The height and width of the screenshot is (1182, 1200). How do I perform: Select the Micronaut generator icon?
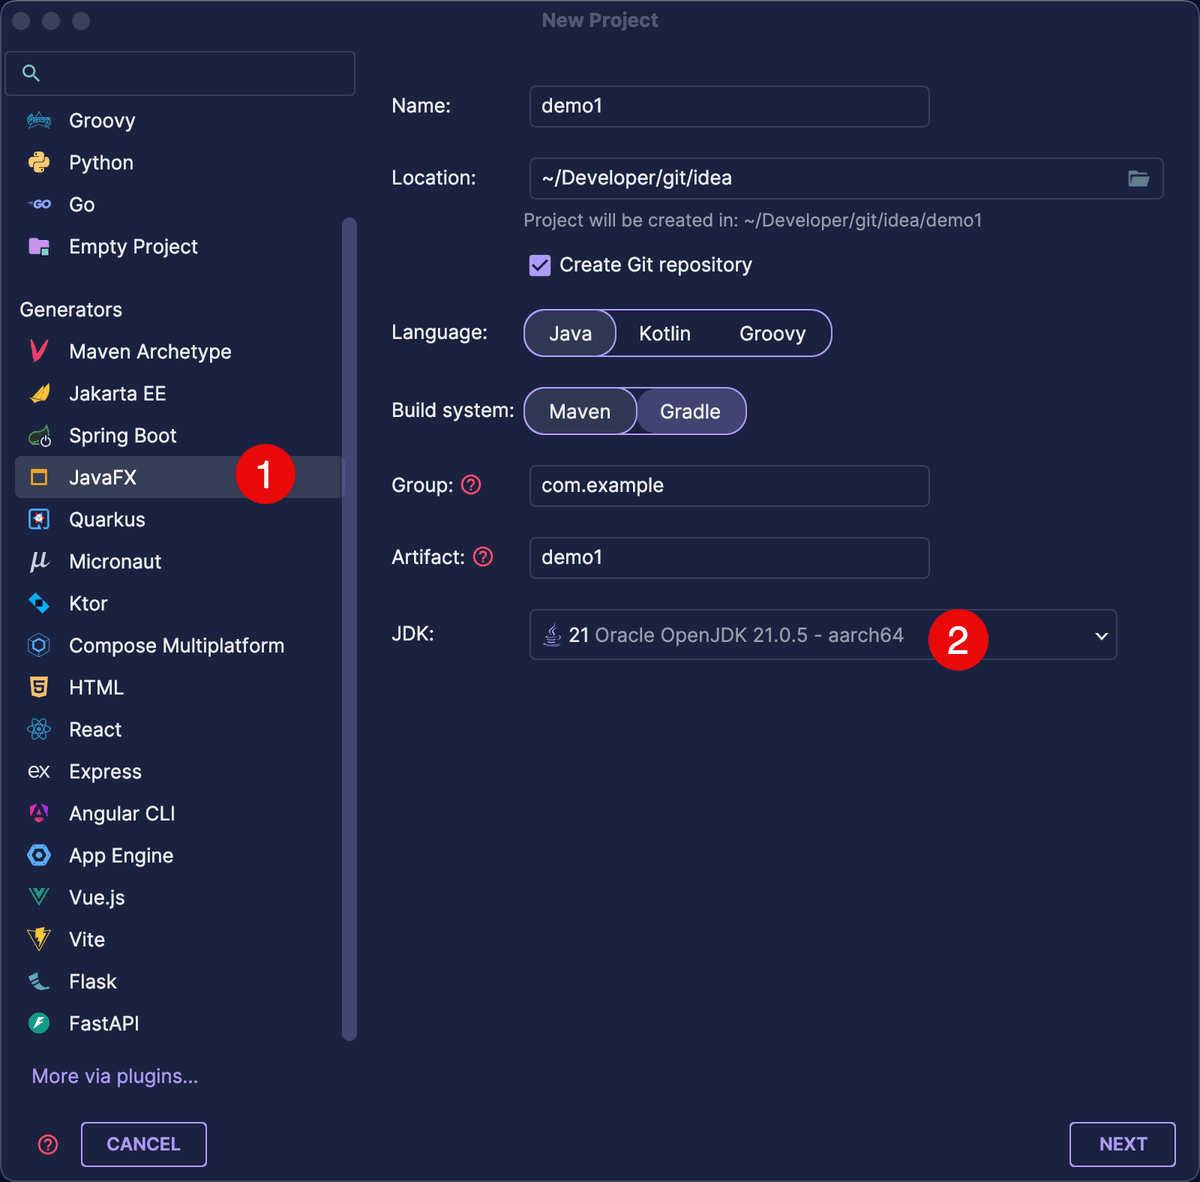point(38,561)
